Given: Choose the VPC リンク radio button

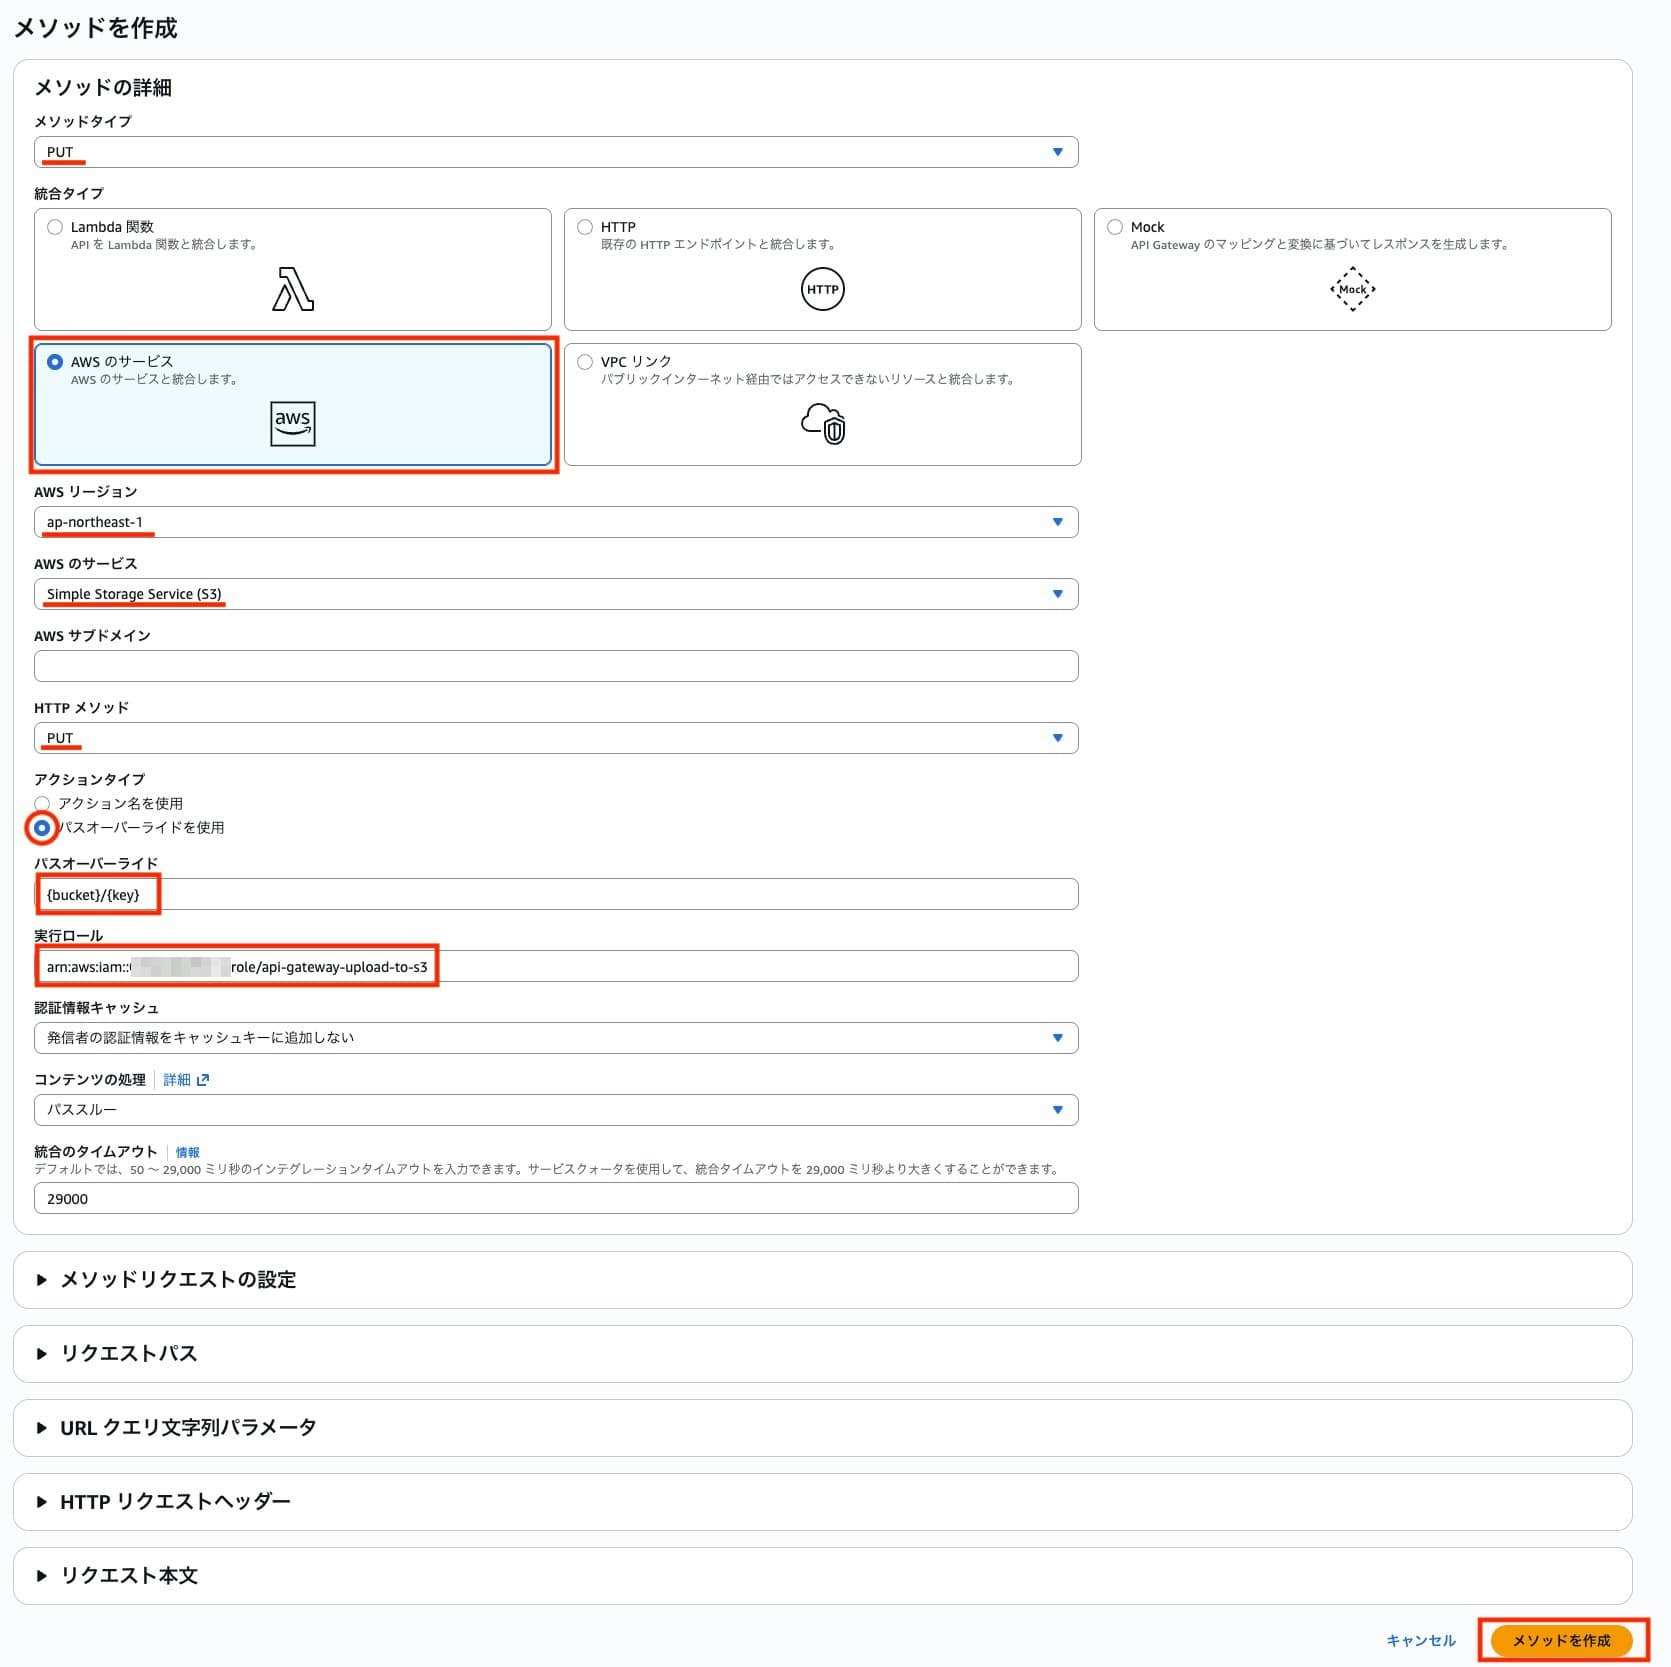Looking at the screenshot, I should point(585,361).
